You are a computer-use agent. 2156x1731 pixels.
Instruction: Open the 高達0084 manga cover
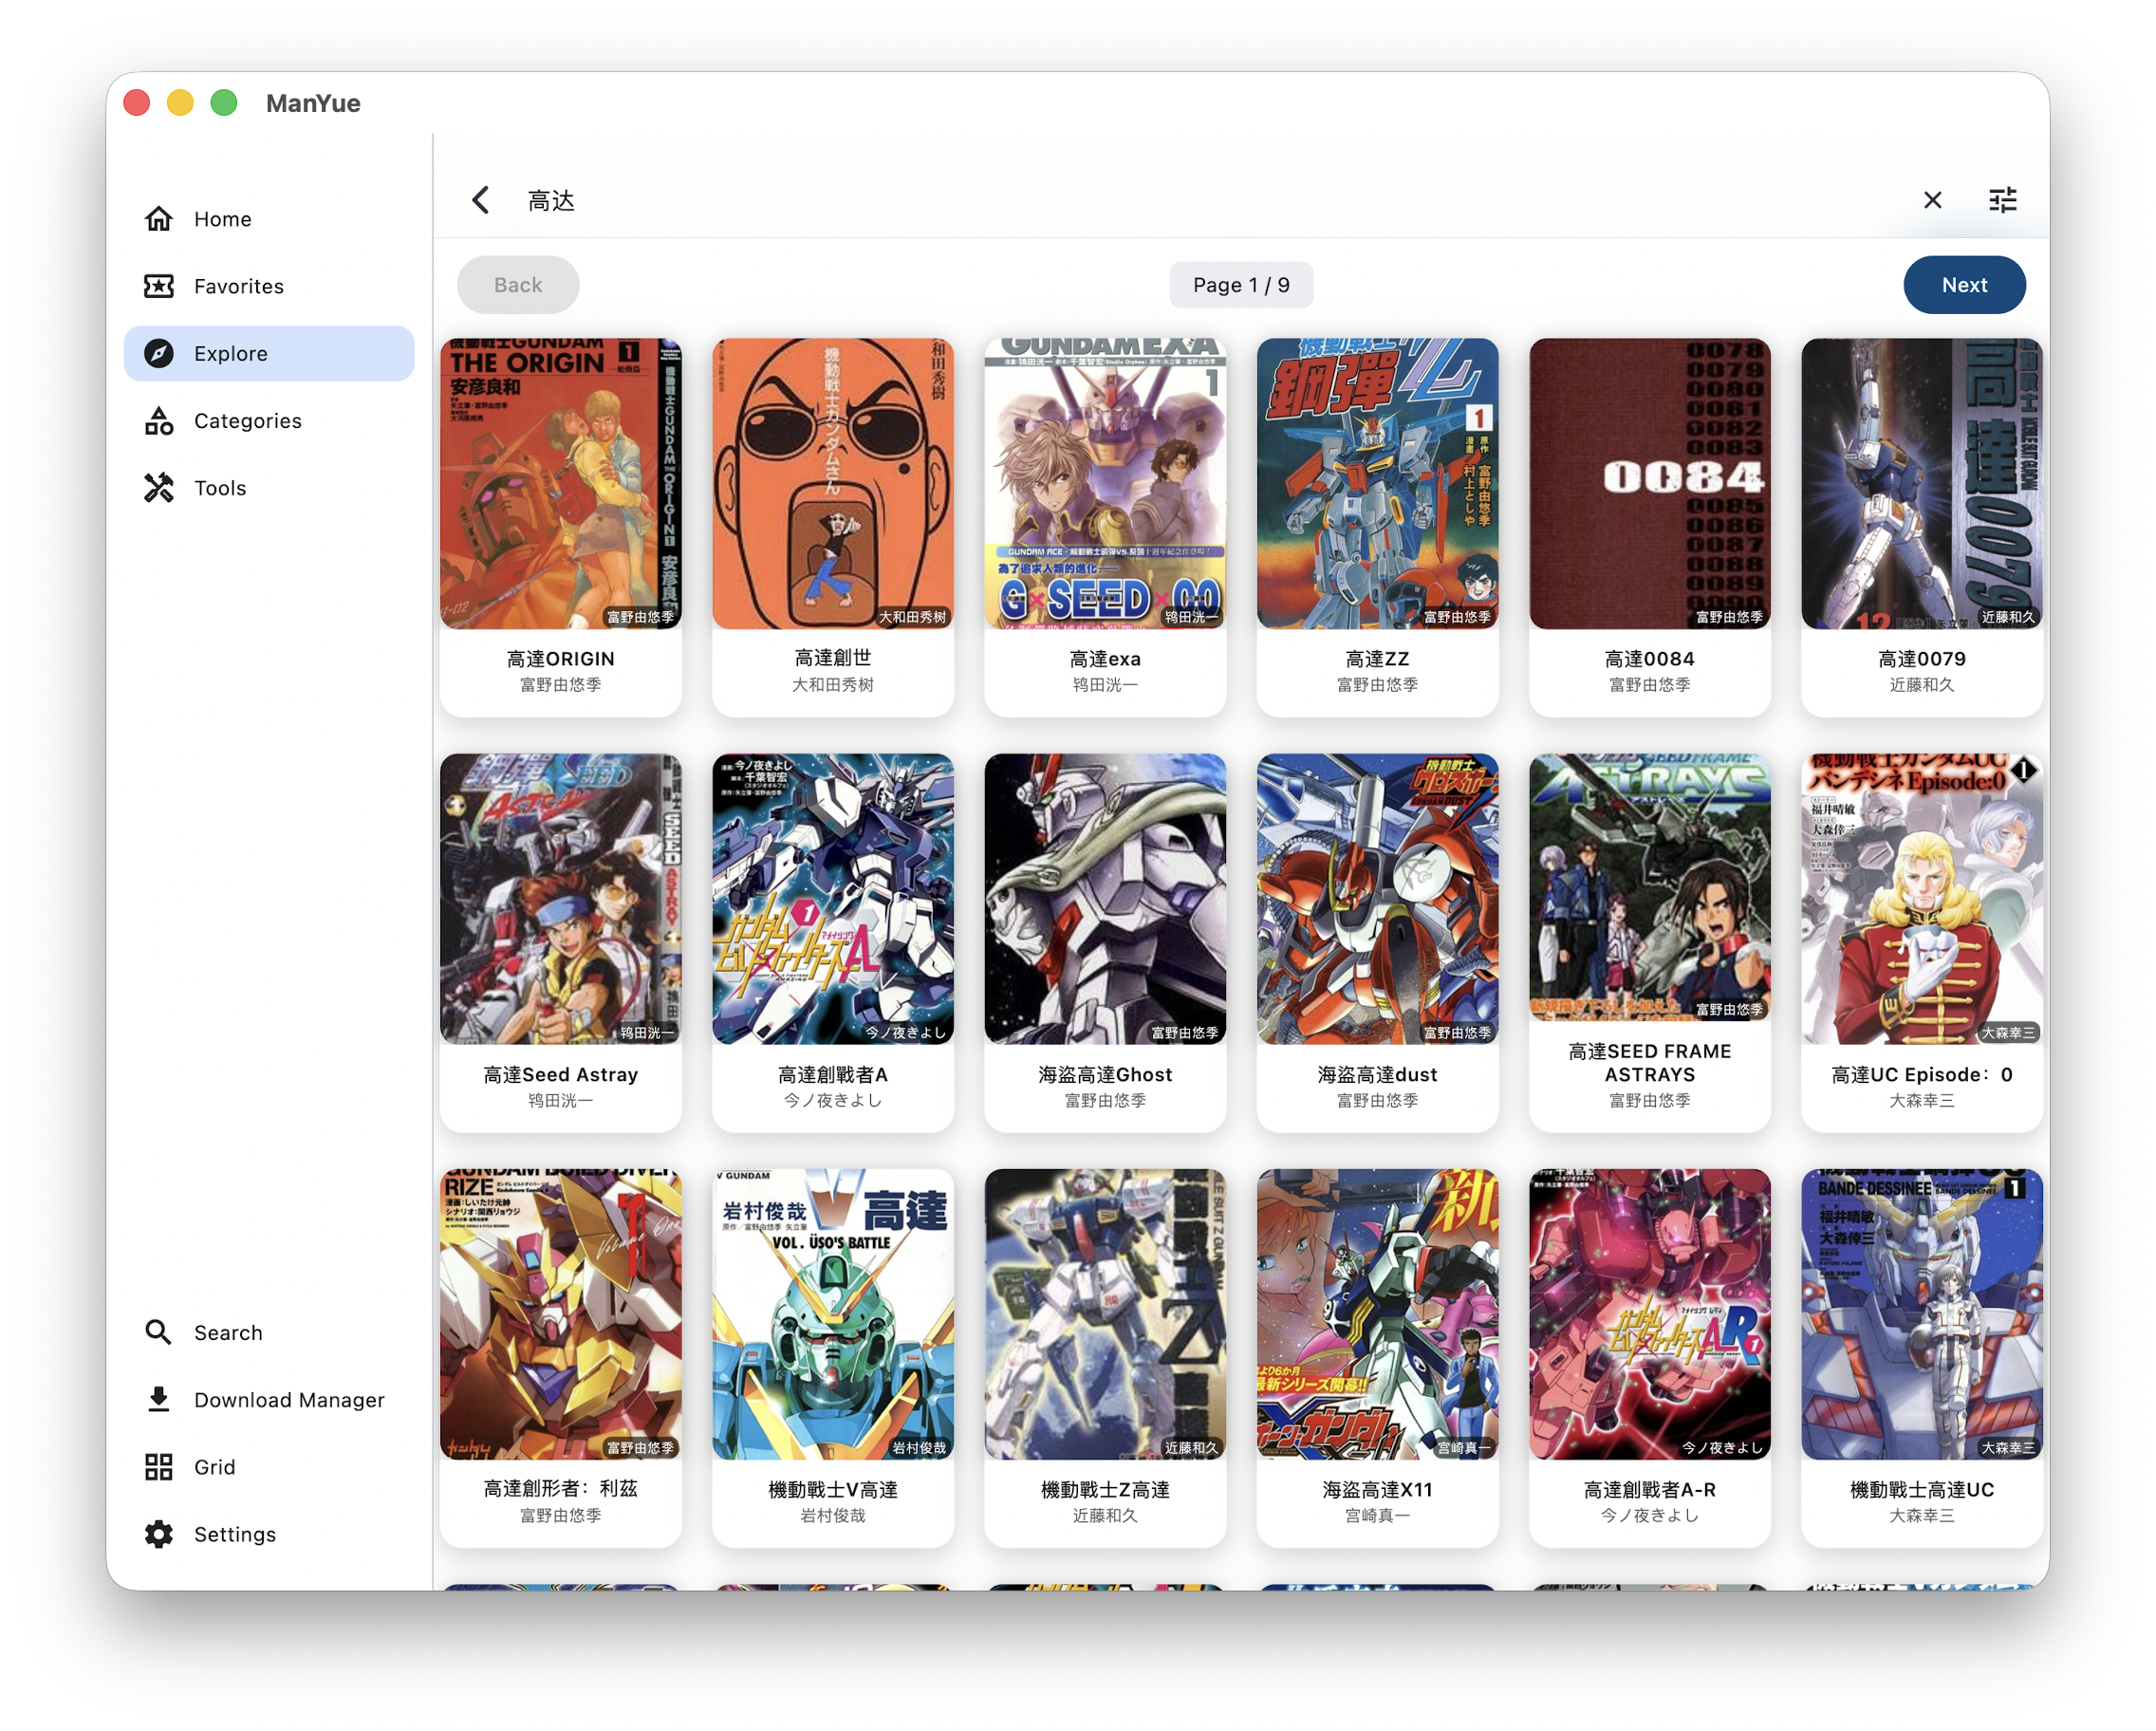coord(1649,484)
